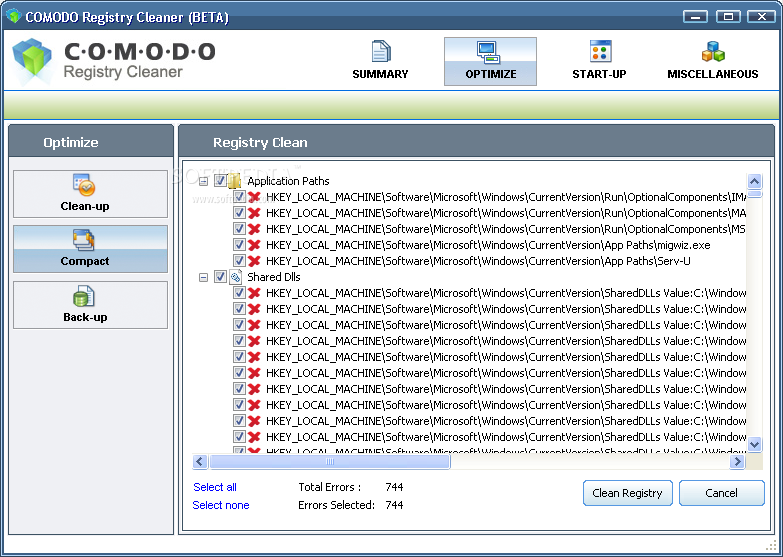This screenshot has height=557, width=783.
Task: Click the vertical scrollbar up arrow
Action: click(x=754, y=181)
